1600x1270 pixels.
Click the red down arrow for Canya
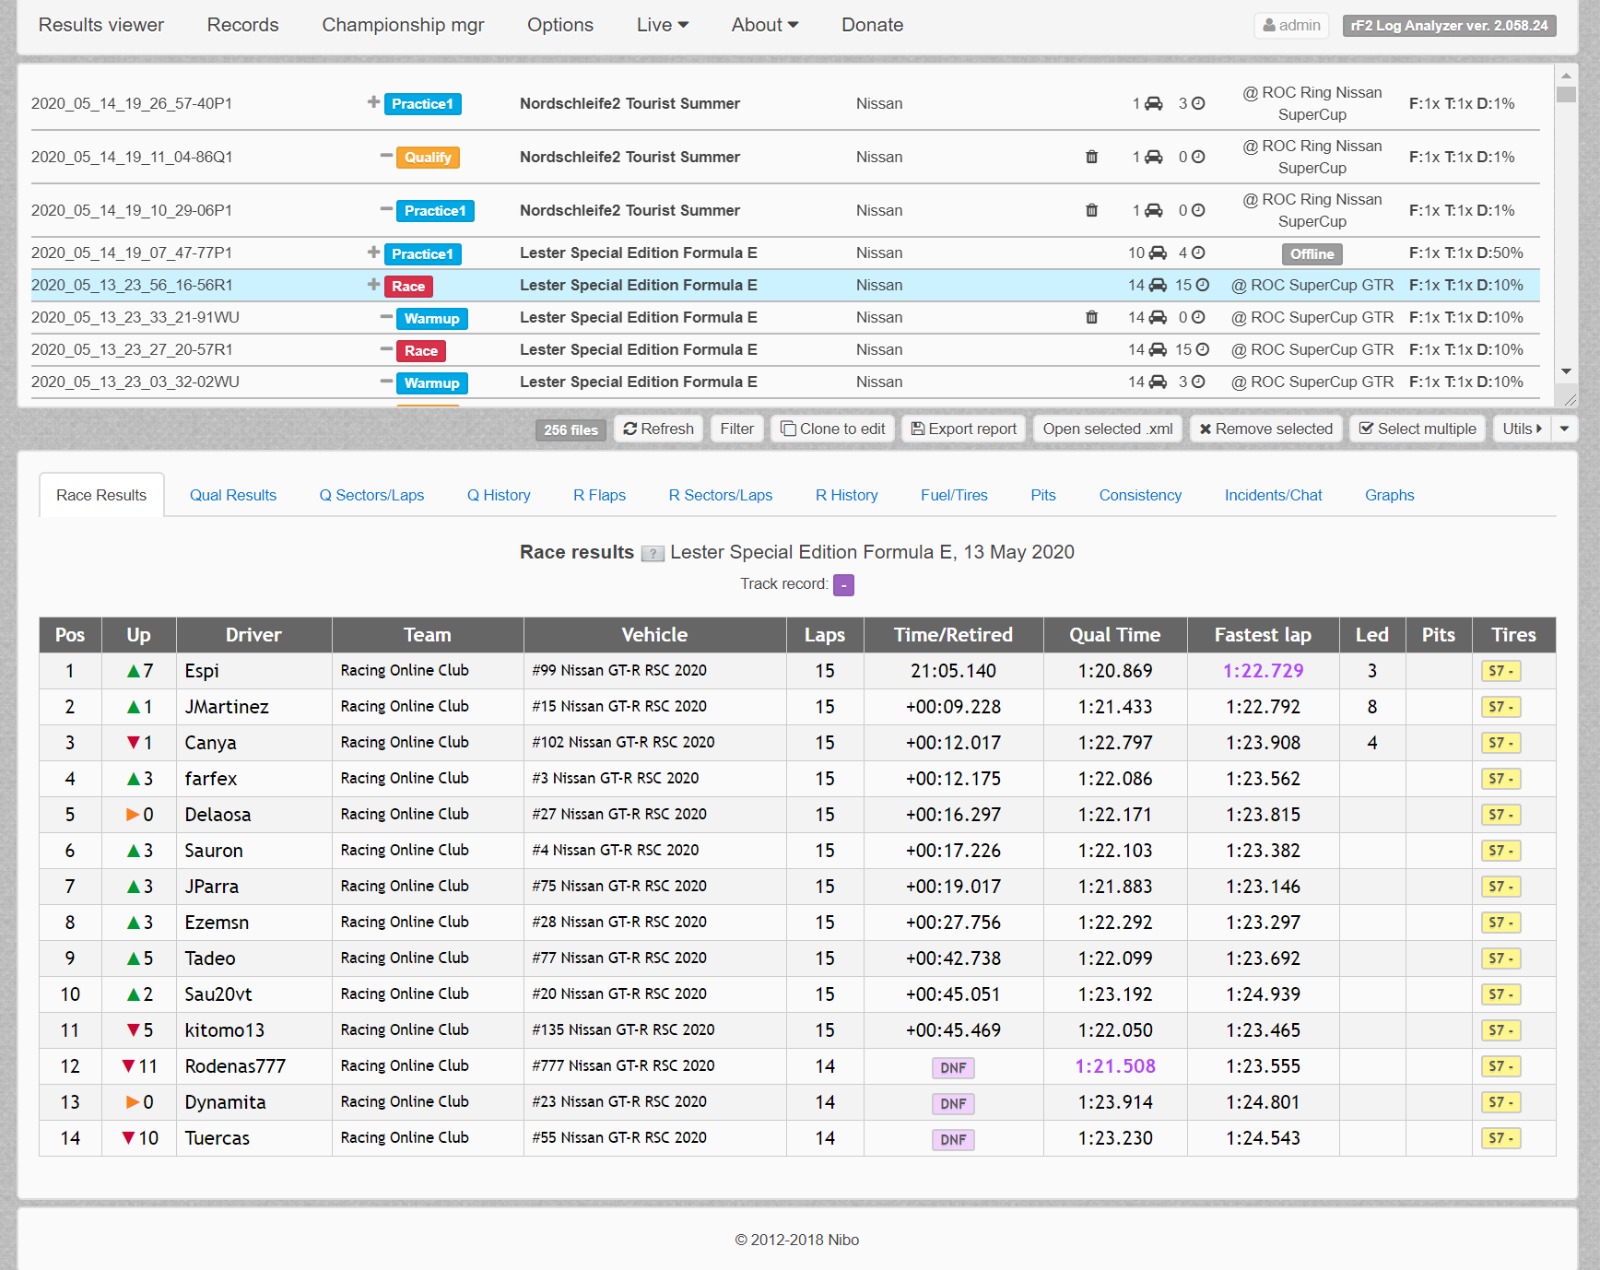pyautogui.click(x=132, y=743)
